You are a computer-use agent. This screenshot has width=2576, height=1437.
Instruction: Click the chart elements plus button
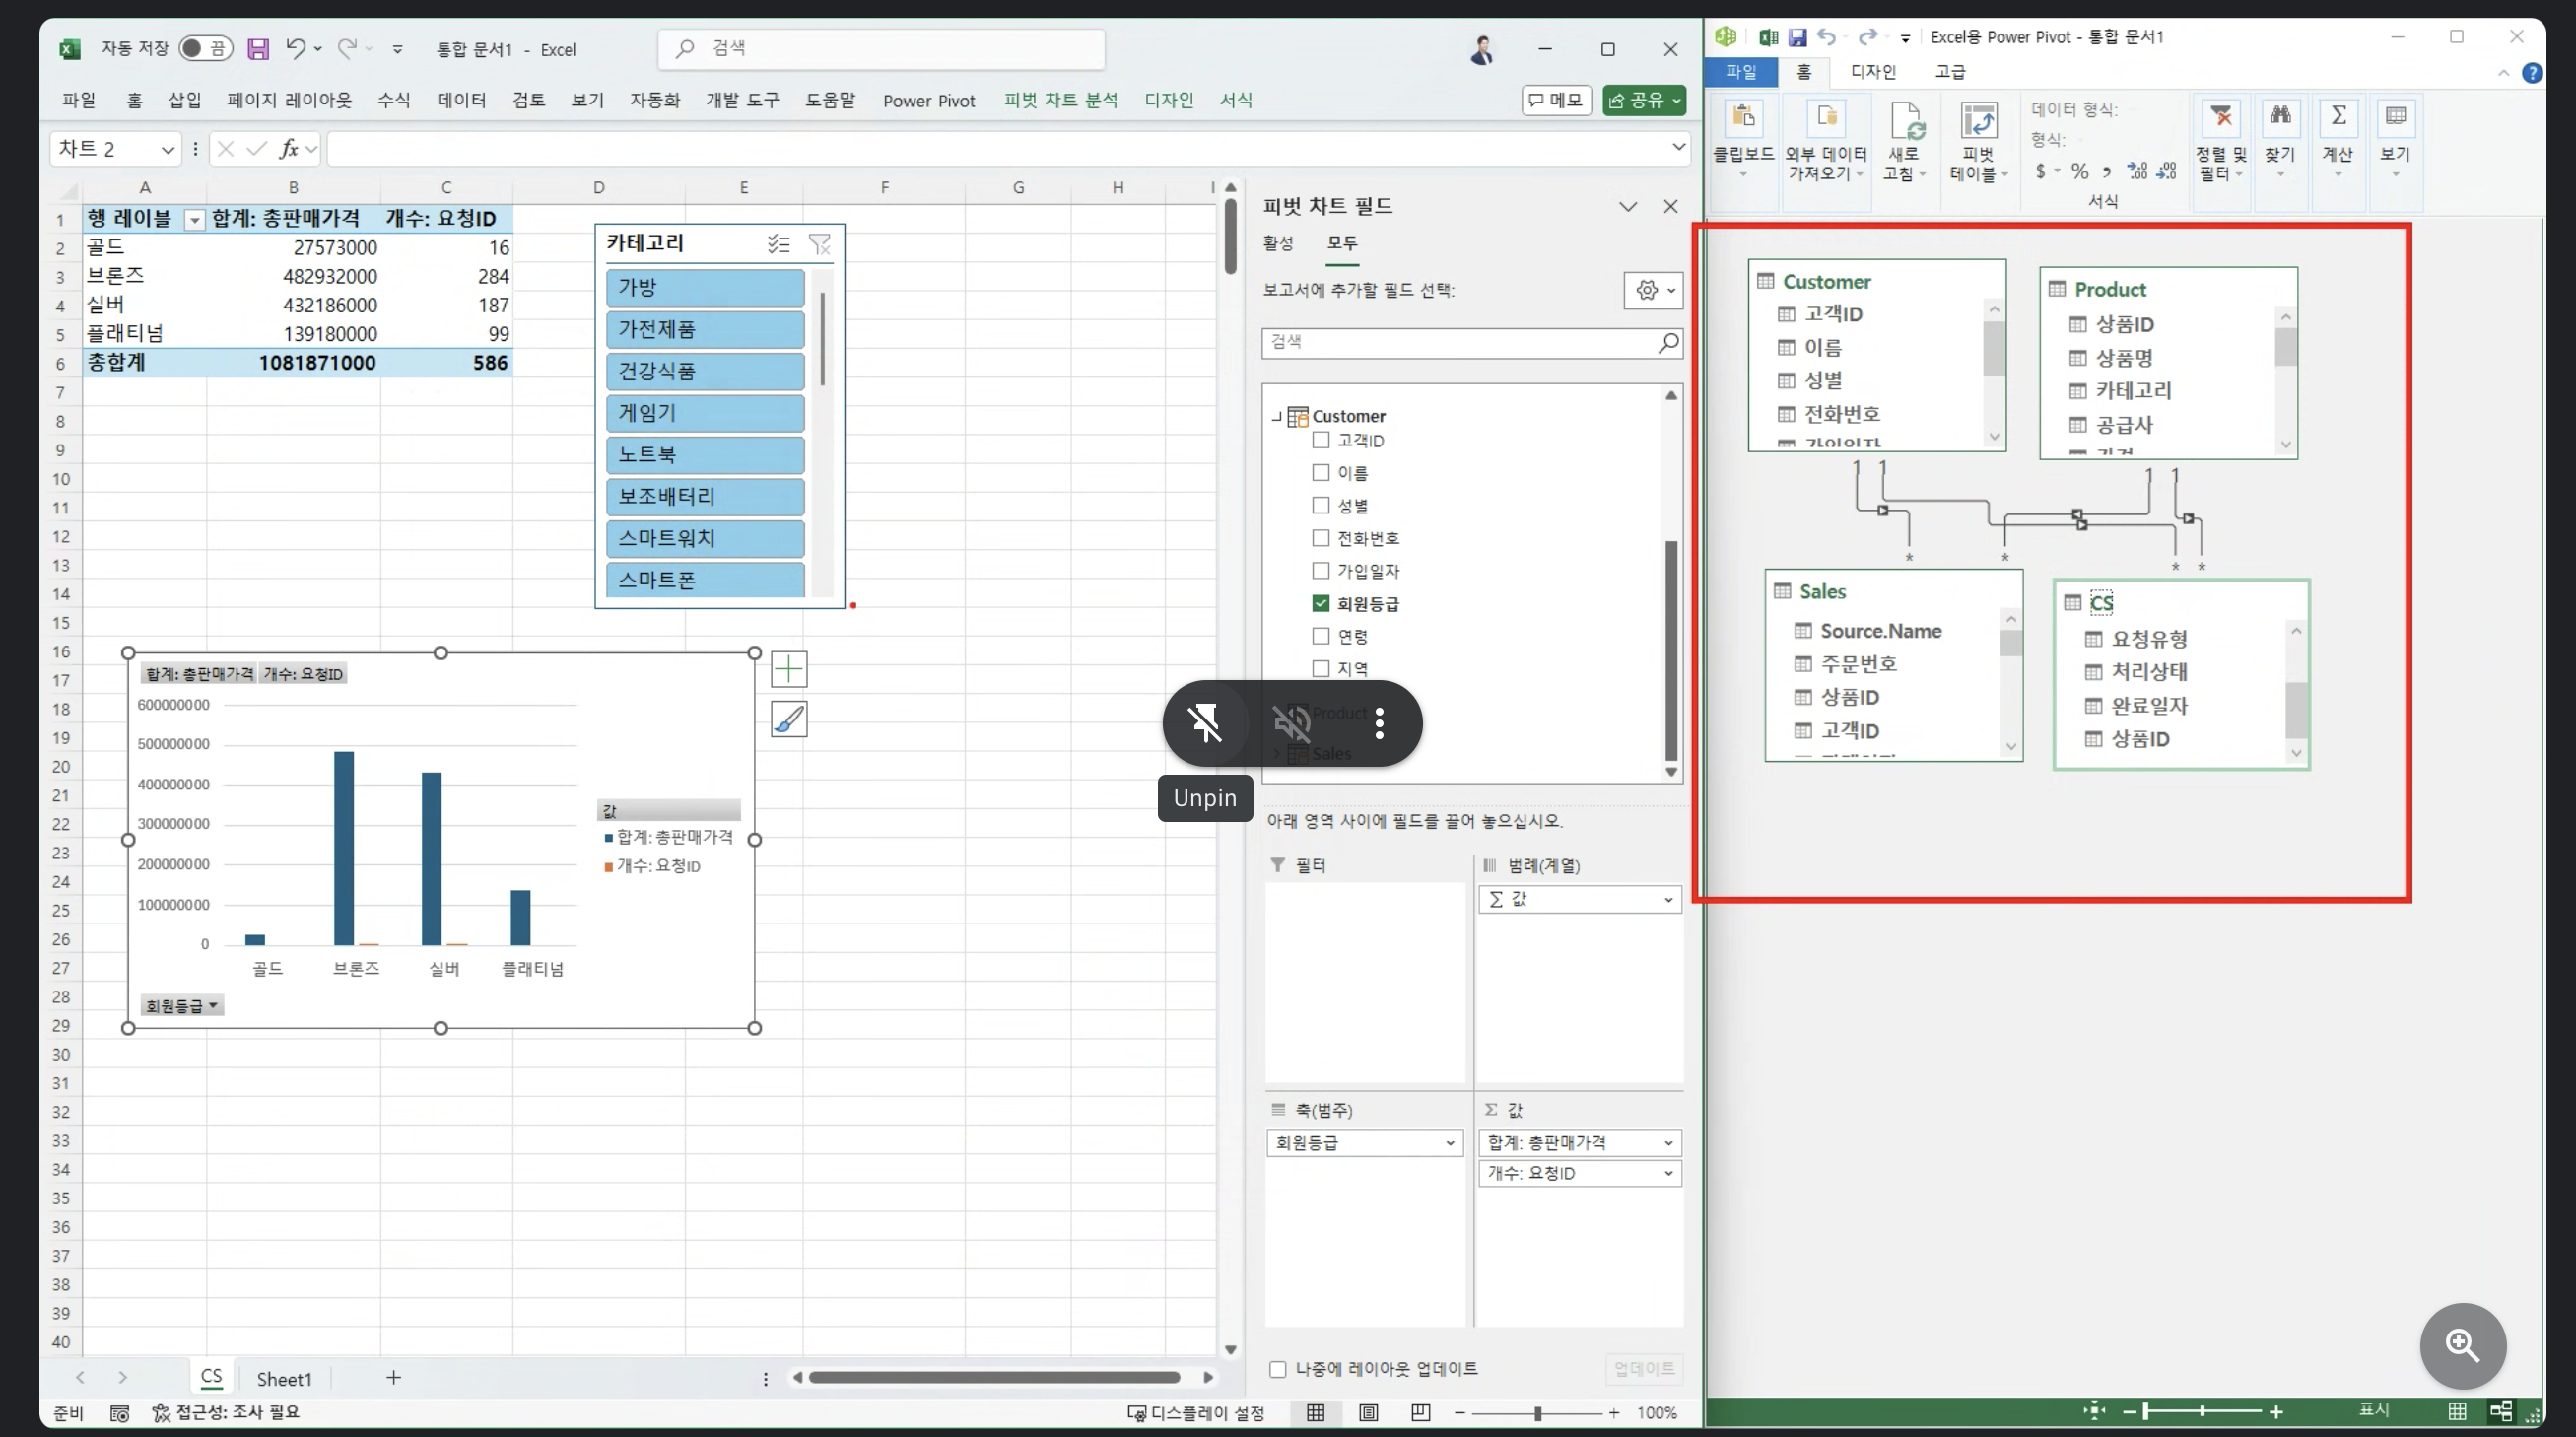[789, 669]
